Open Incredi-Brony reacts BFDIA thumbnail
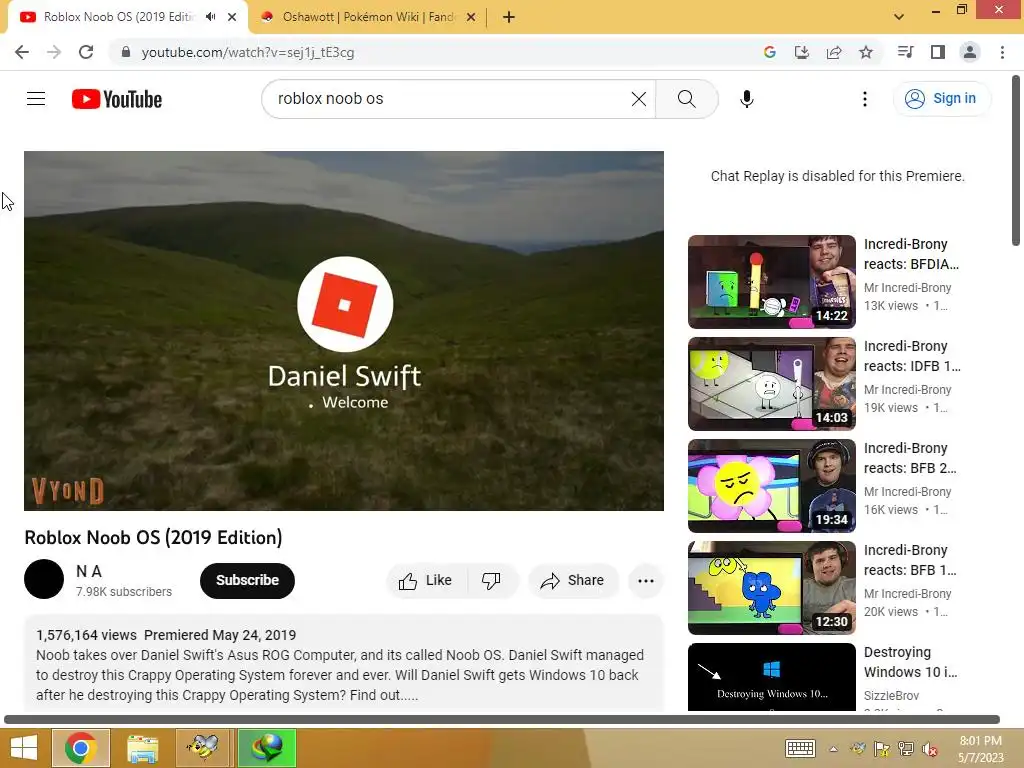The image size is (1024, 768). coord(771,282)
